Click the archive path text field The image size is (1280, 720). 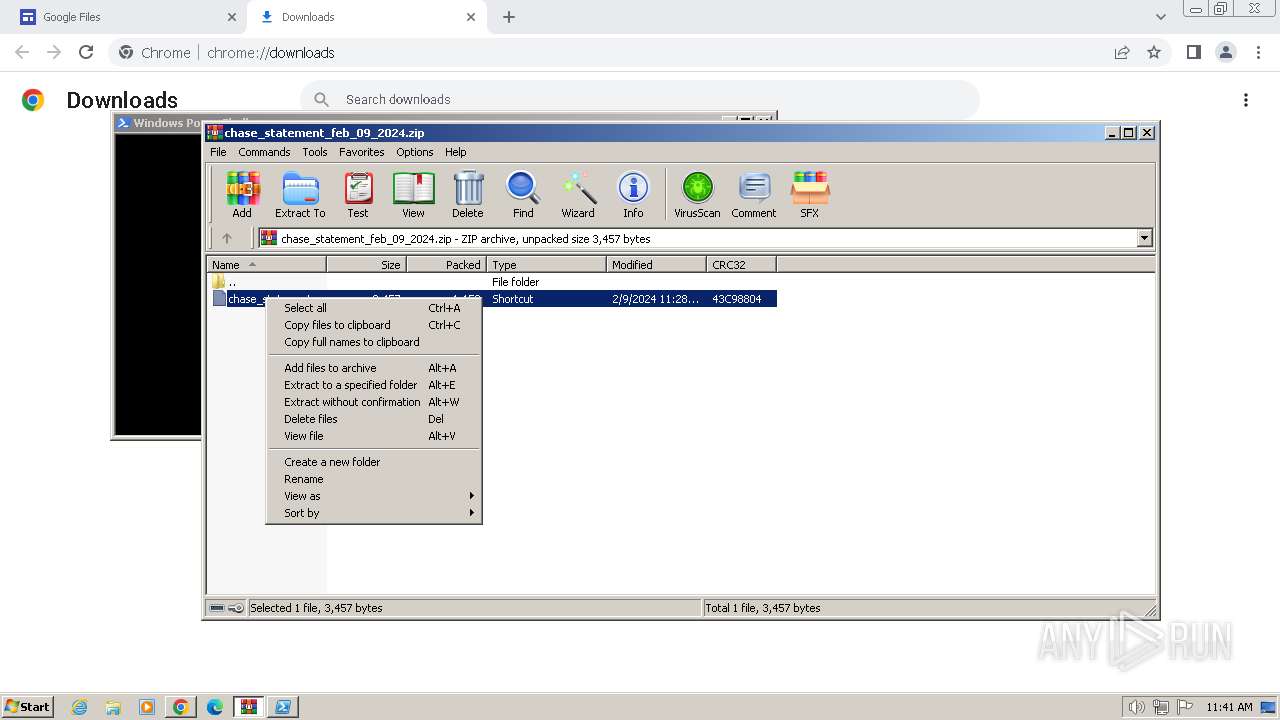[696, 238]
